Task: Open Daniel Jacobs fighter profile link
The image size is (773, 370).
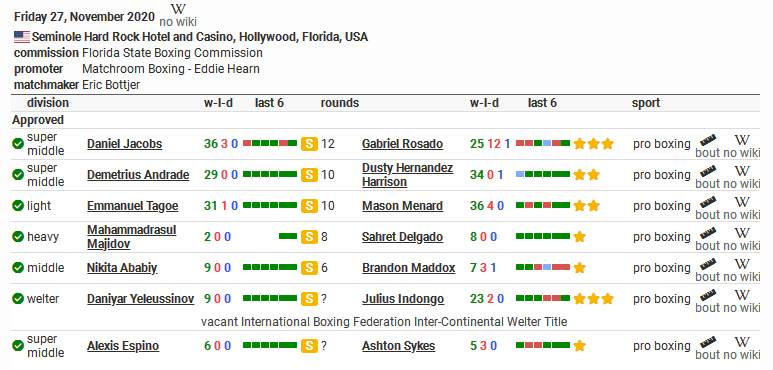Action: (125, 144)
